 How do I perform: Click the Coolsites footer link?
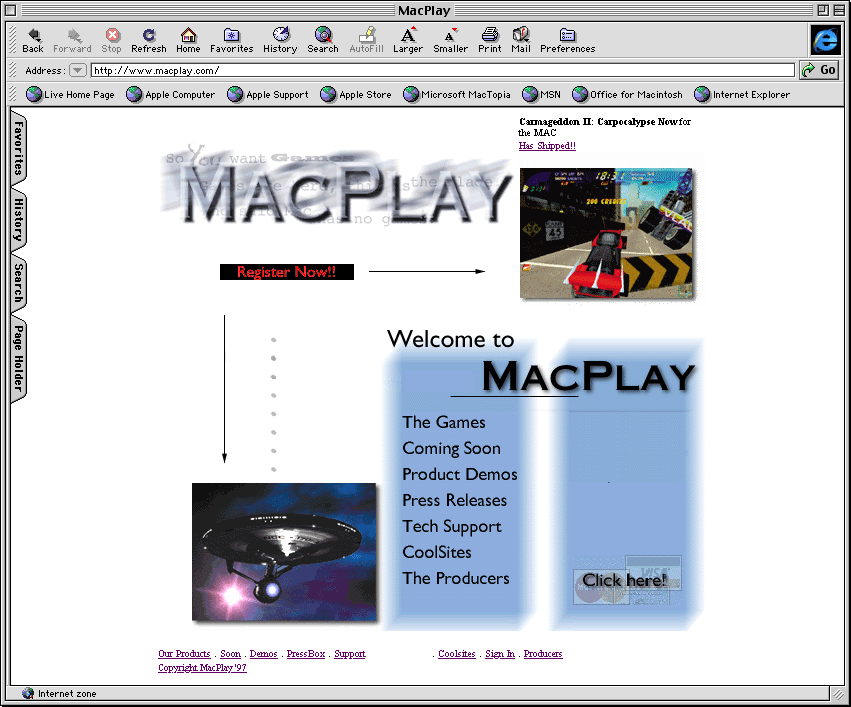pyautogui.click(x=456, y=654)
